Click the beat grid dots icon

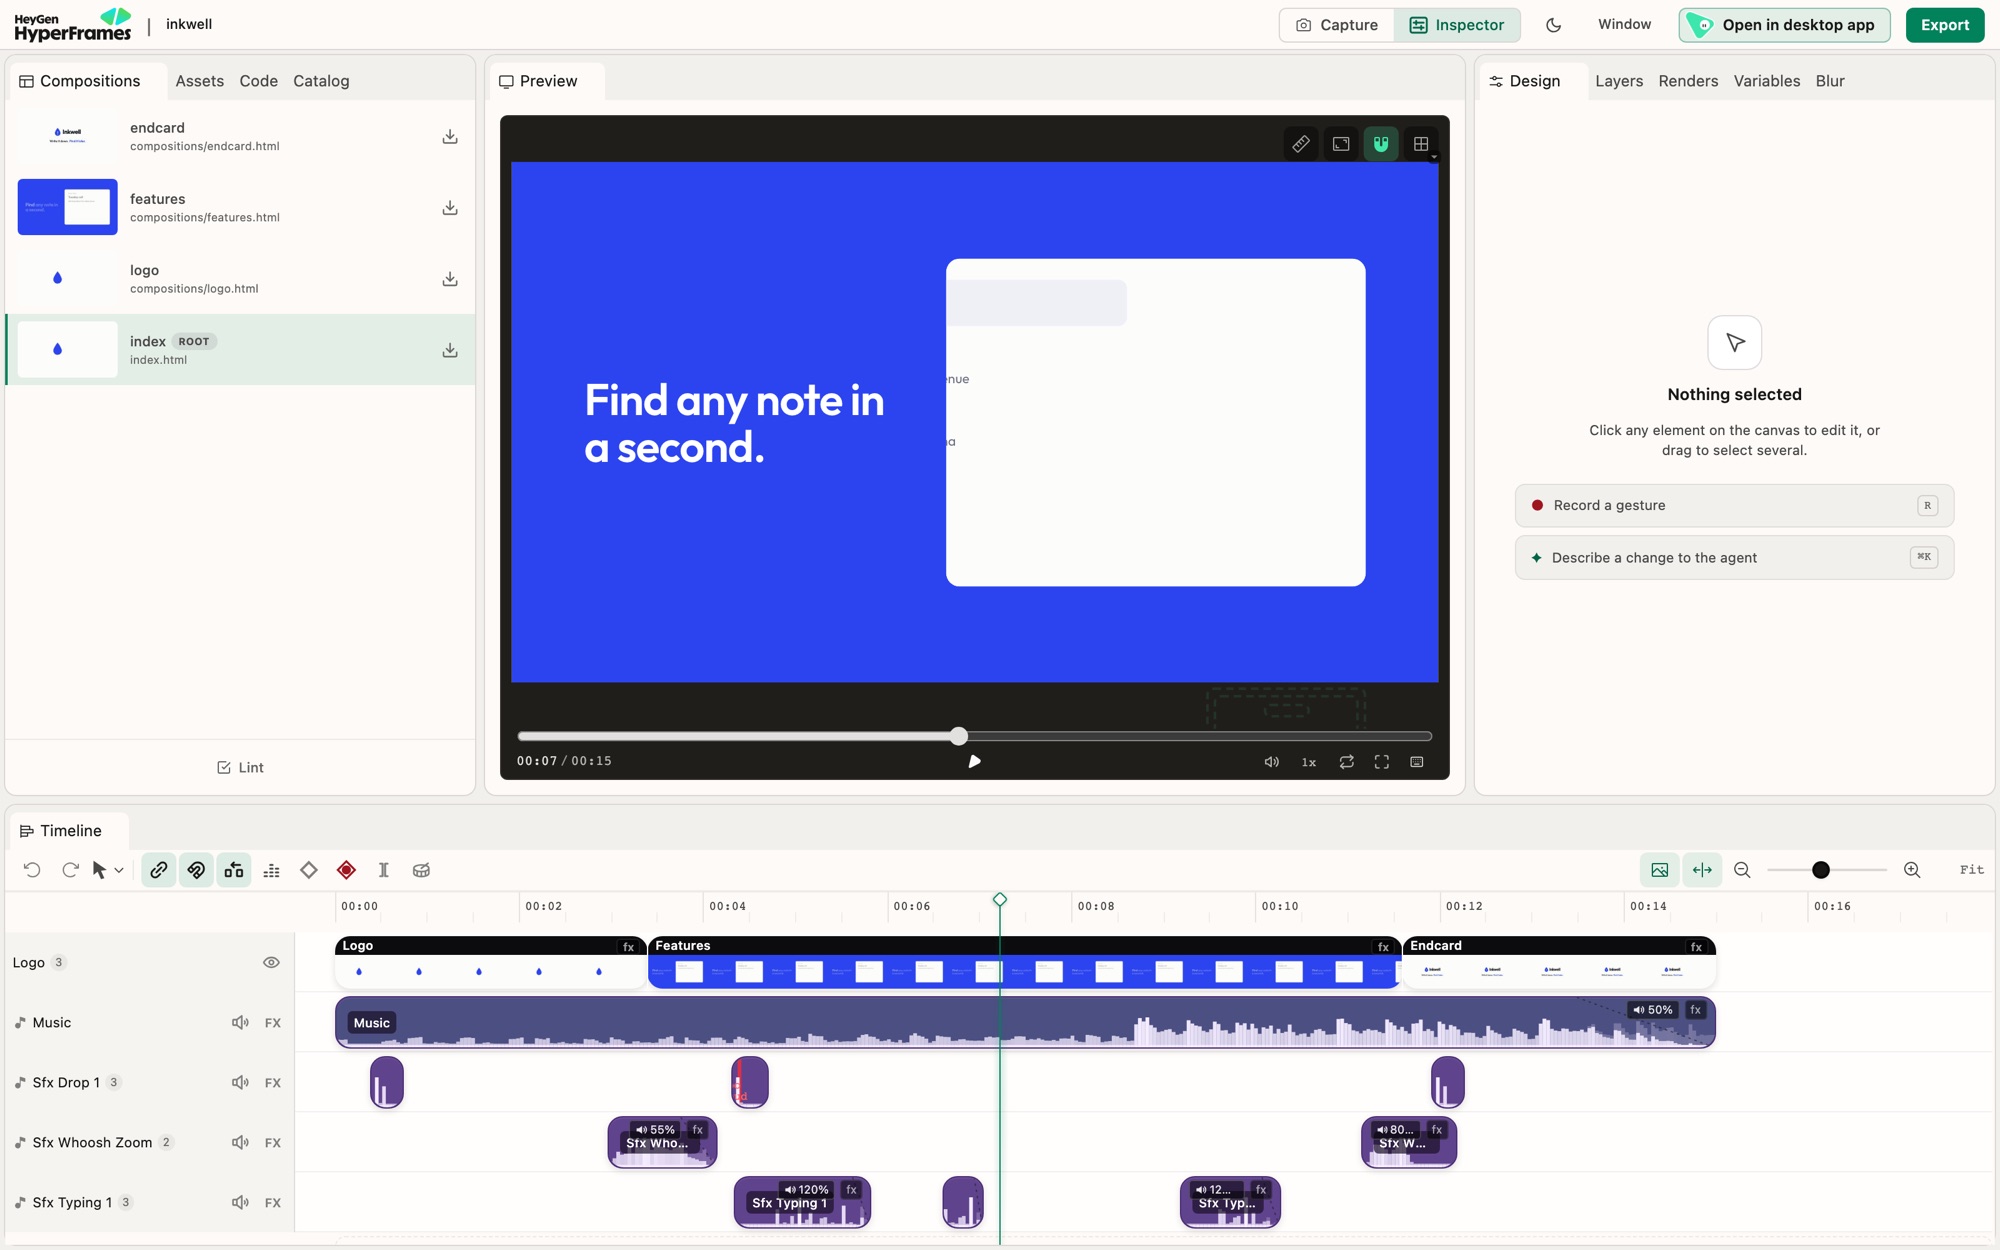(271, 870)
